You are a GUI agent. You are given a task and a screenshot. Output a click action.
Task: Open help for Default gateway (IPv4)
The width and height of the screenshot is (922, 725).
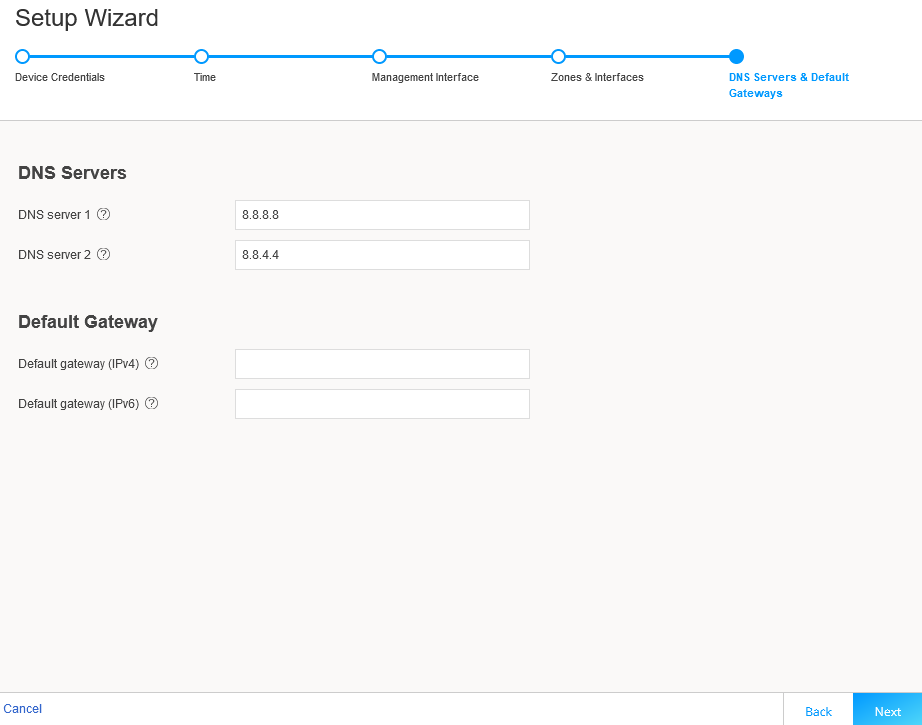(x=151, y=363)
